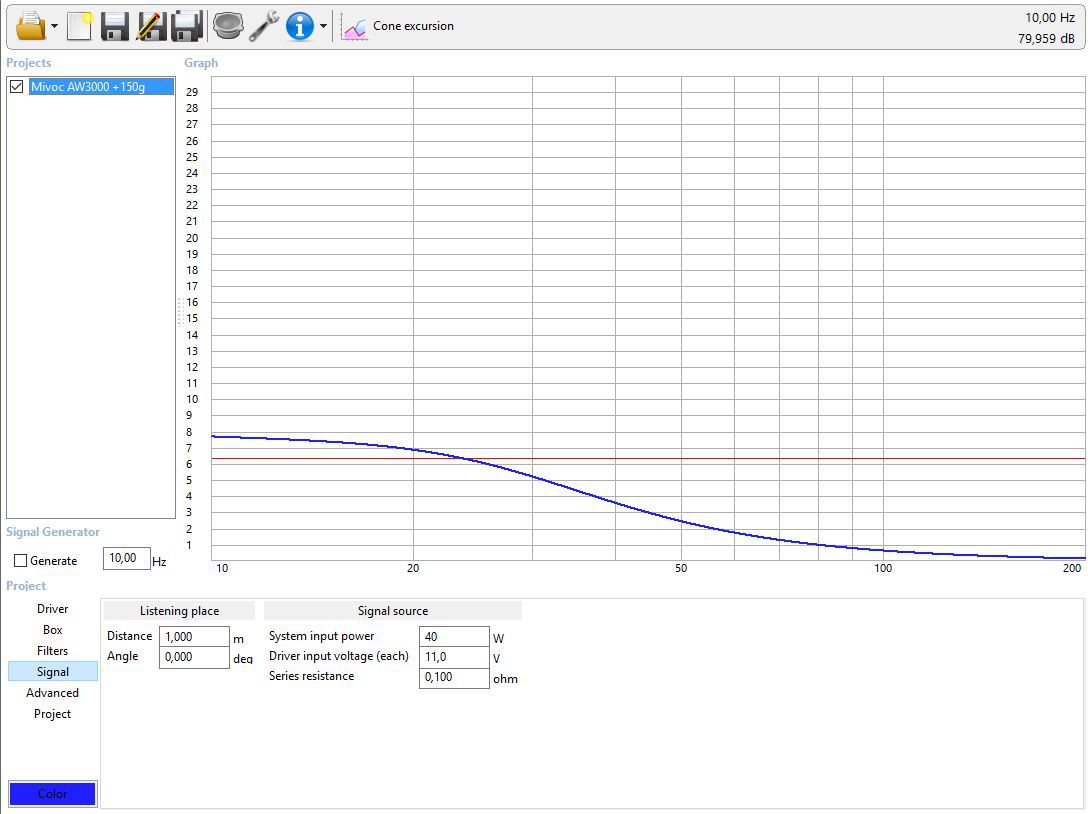This screenshot has width=1088, height=814.
Task: Switch to the Box tab
Action: pyautogui.click(x=53, y=629)
